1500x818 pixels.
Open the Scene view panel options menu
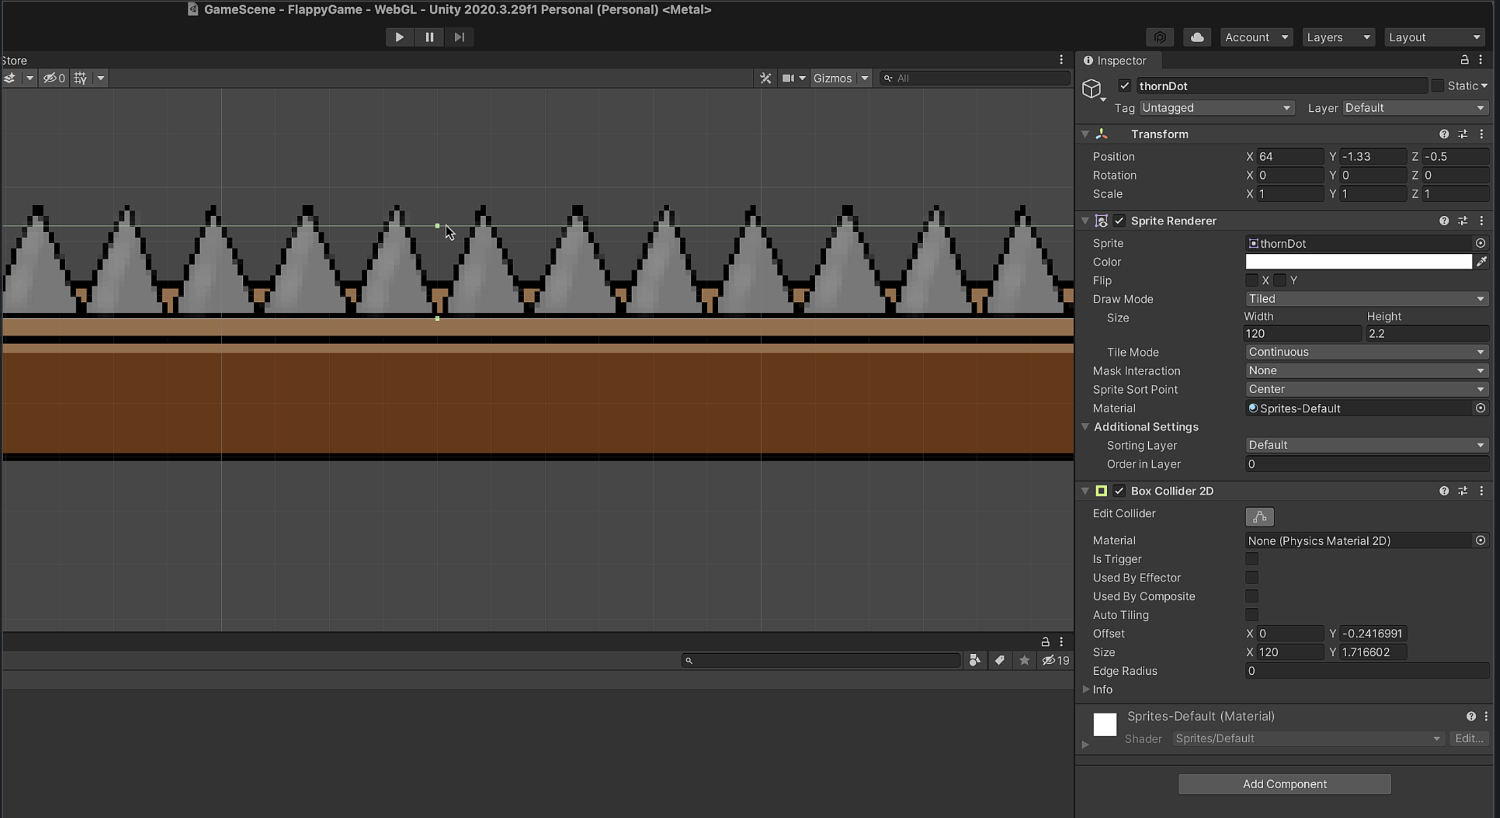point(1062,60)
